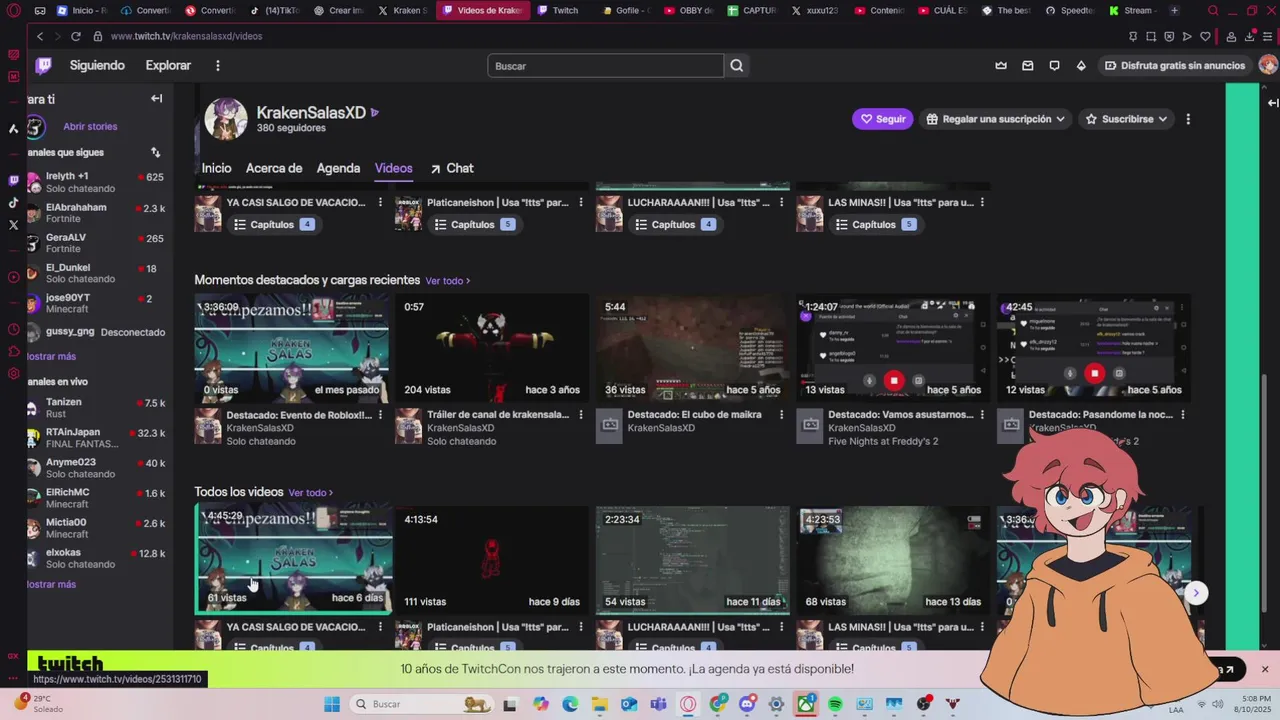Select the Videos channel tab
Viewport: 1280px width, 720px height.
pos(394,168)
